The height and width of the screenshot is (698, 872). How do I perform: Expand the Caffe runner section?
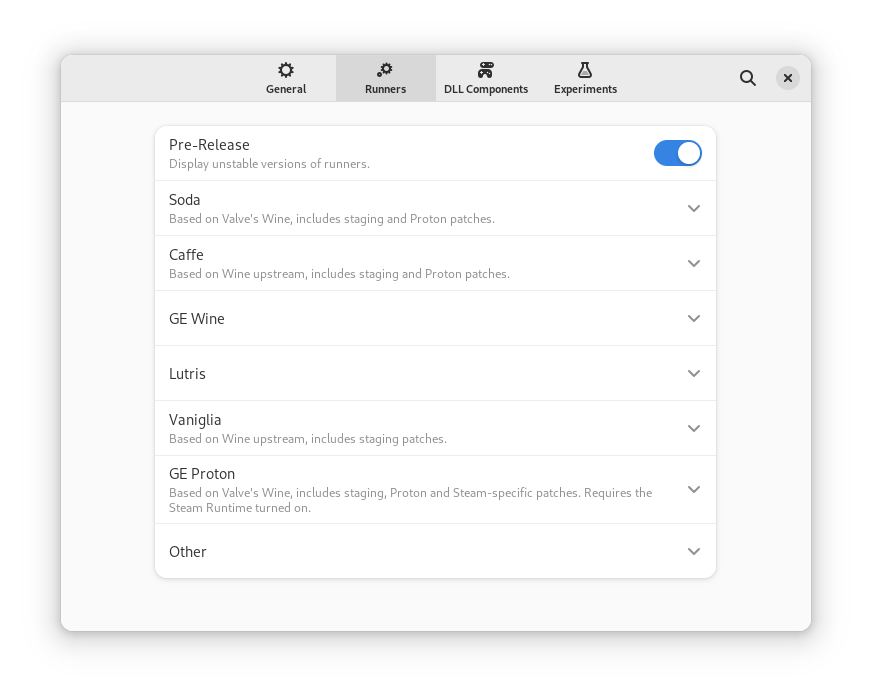pyautogui.click(x=694, y=263)
